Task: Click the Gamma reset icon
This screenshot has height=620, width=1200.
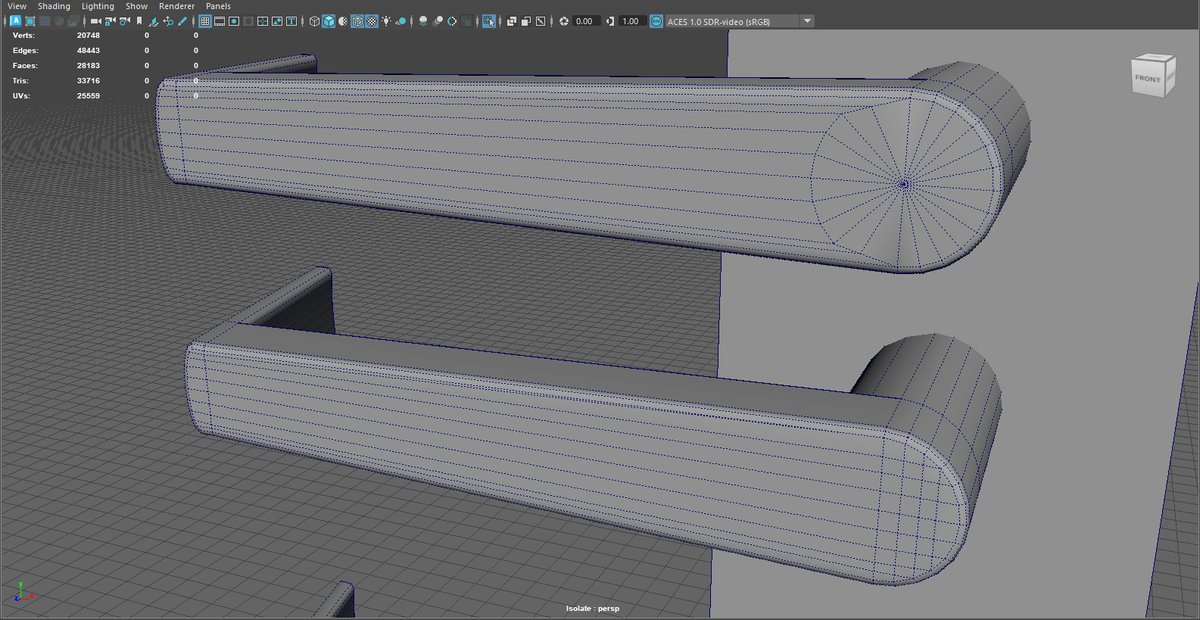Action: pyautogui.click(x=610, y=21)
